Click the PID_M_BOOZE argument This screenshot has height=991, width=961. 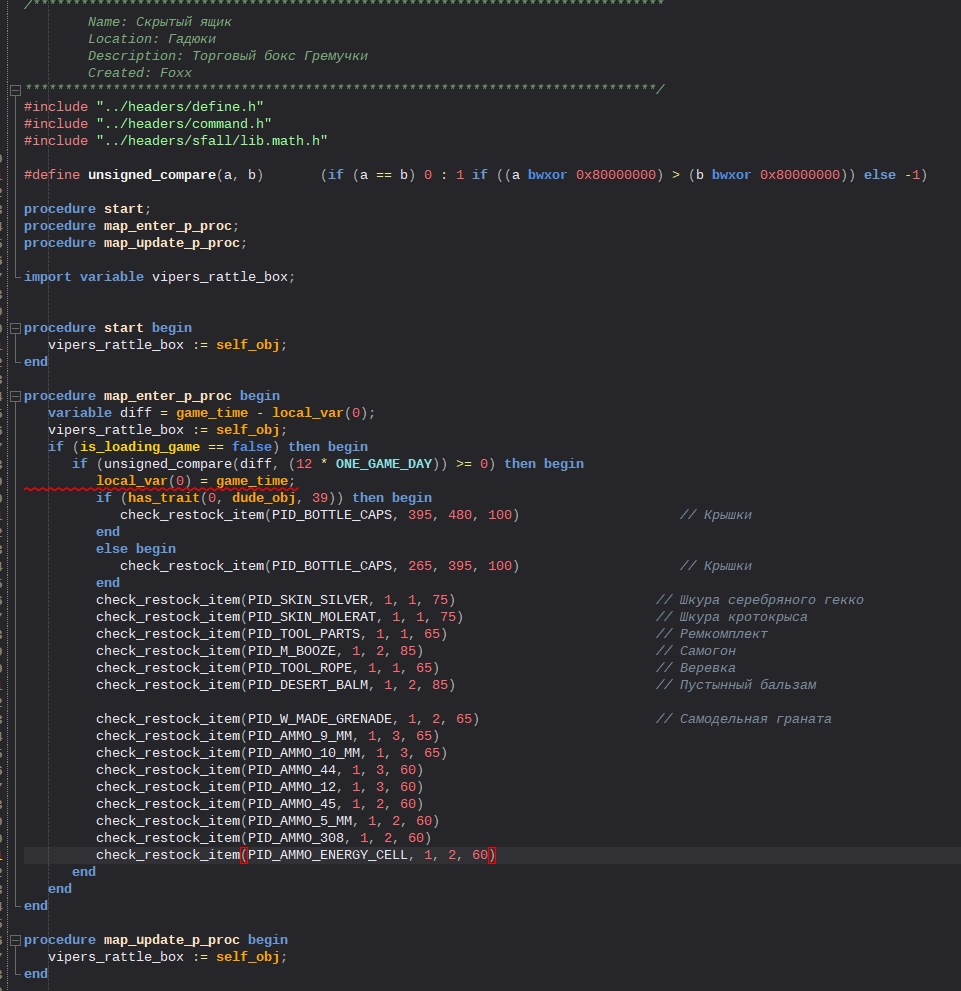click(x=292, y=652)
